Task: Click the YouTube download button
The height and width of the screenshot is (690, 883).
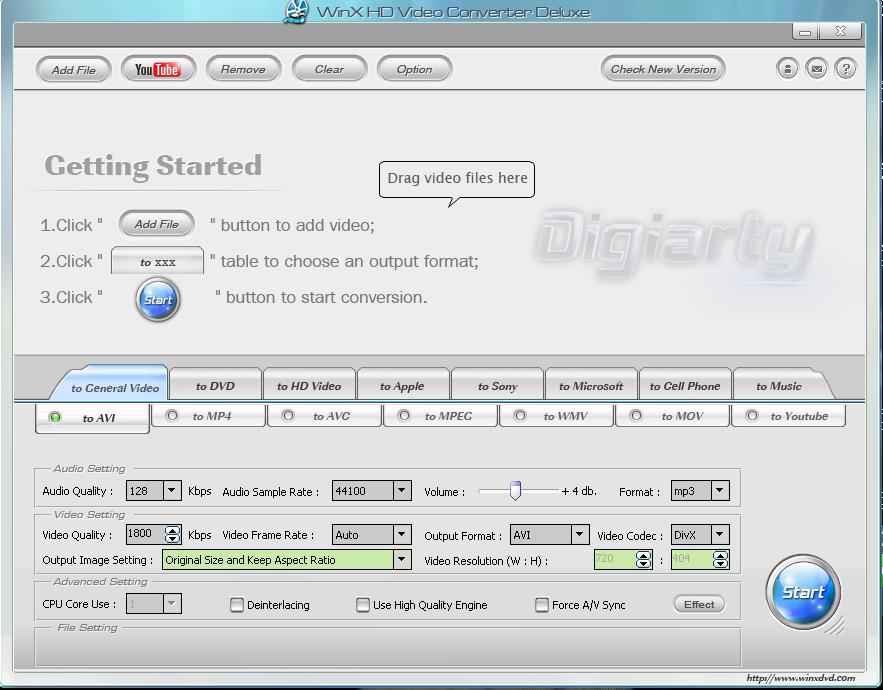Action: 158,69
